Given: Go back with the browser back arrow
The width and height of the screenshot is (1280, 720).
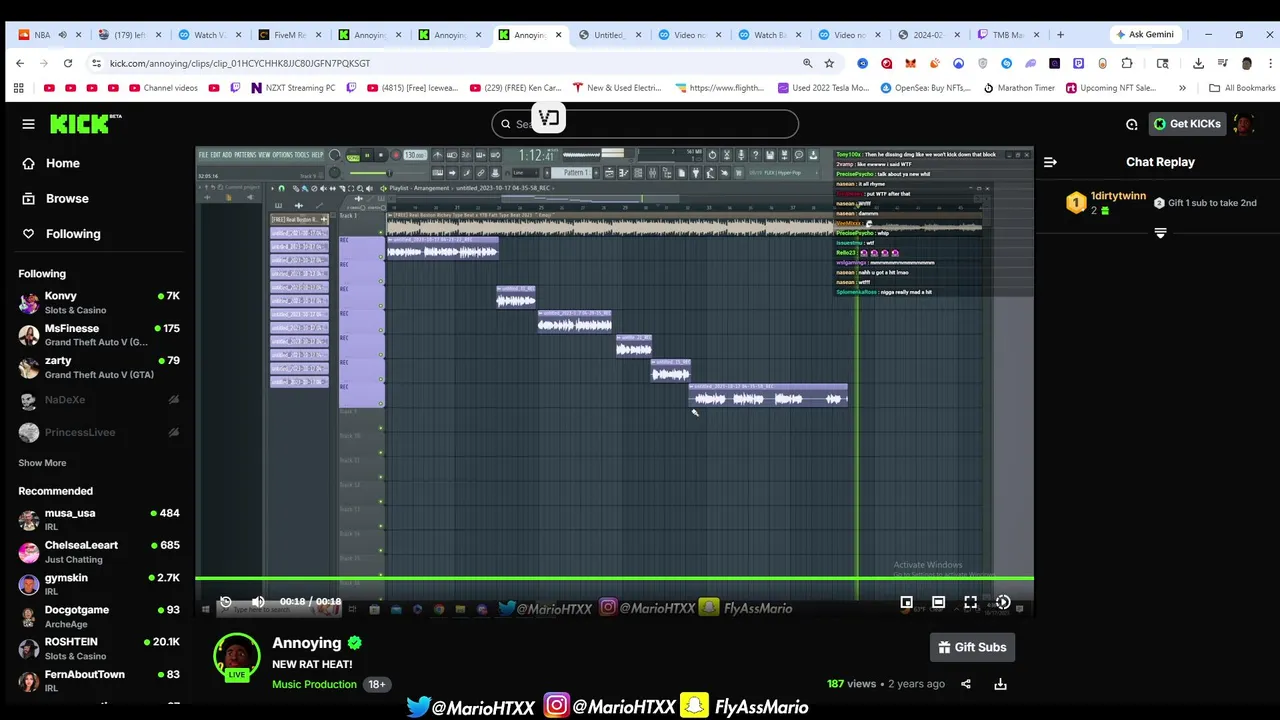Looking at the screenshot, I should click(x=20, y=63).
